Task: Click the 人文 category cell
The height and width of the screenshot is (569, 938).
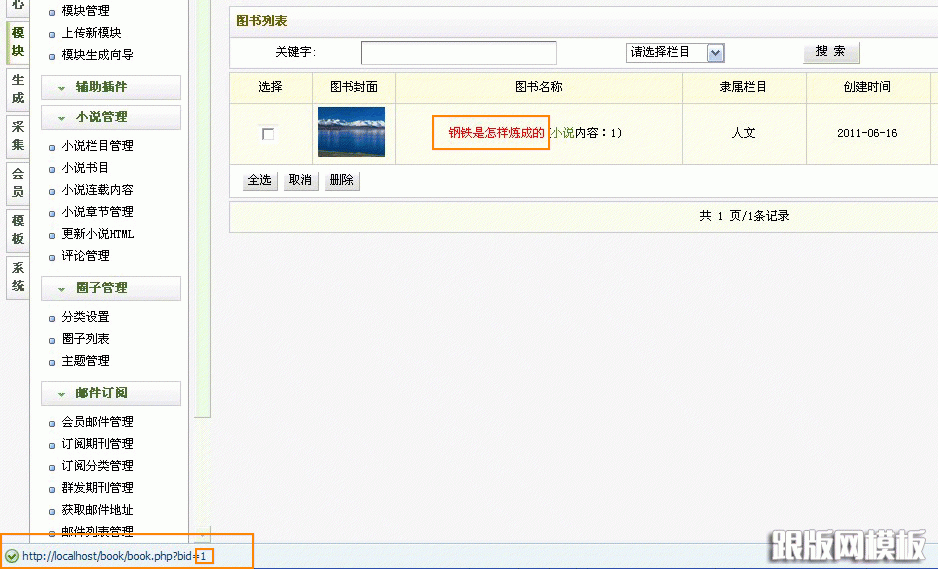Action: pyautogui.click(x=744, y=133)
